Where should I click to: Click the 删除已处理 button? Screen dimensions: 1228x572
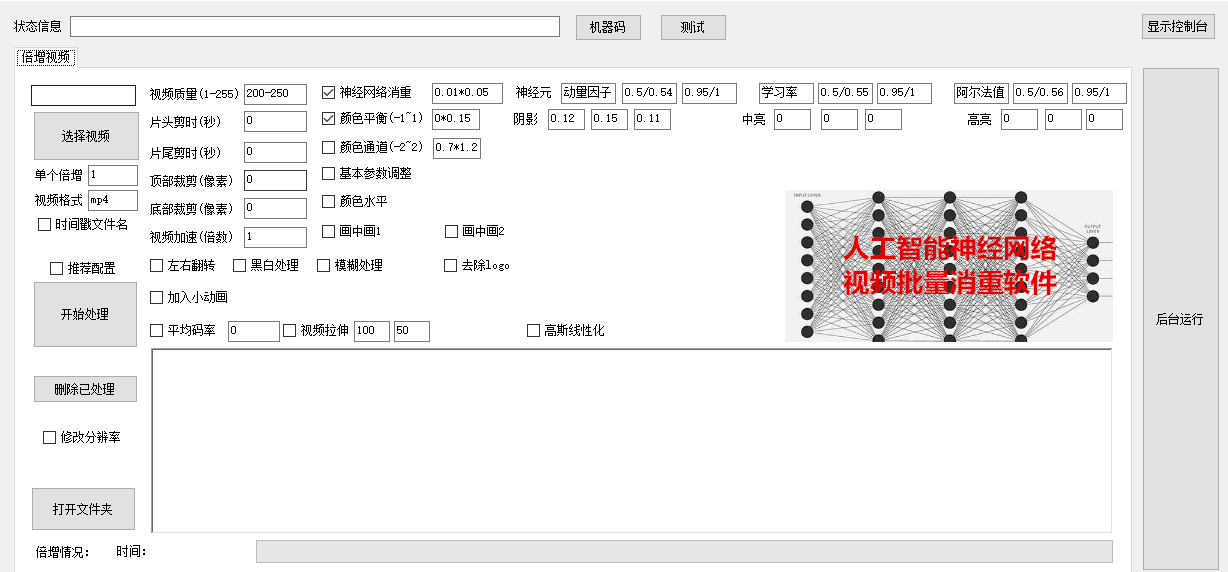(85, 389)
